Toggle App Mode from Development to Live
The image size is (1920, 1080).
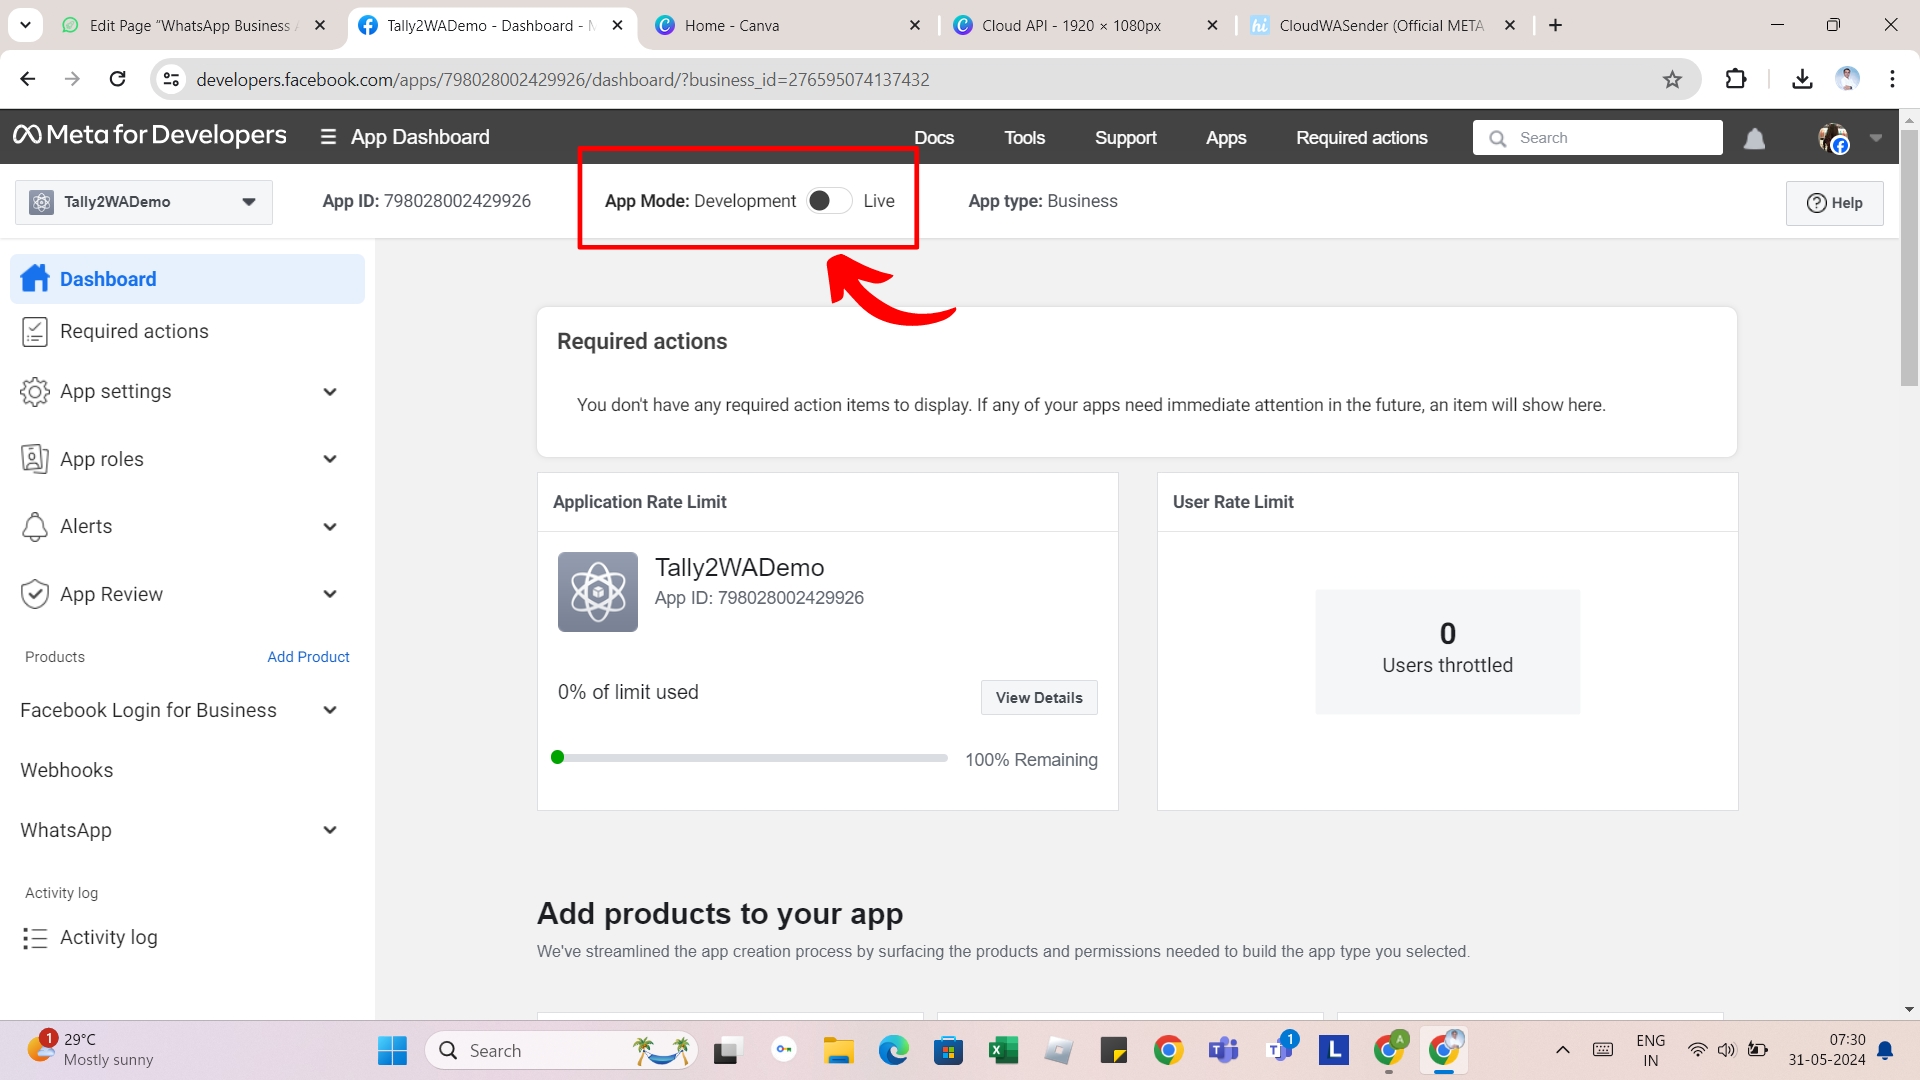829,201
